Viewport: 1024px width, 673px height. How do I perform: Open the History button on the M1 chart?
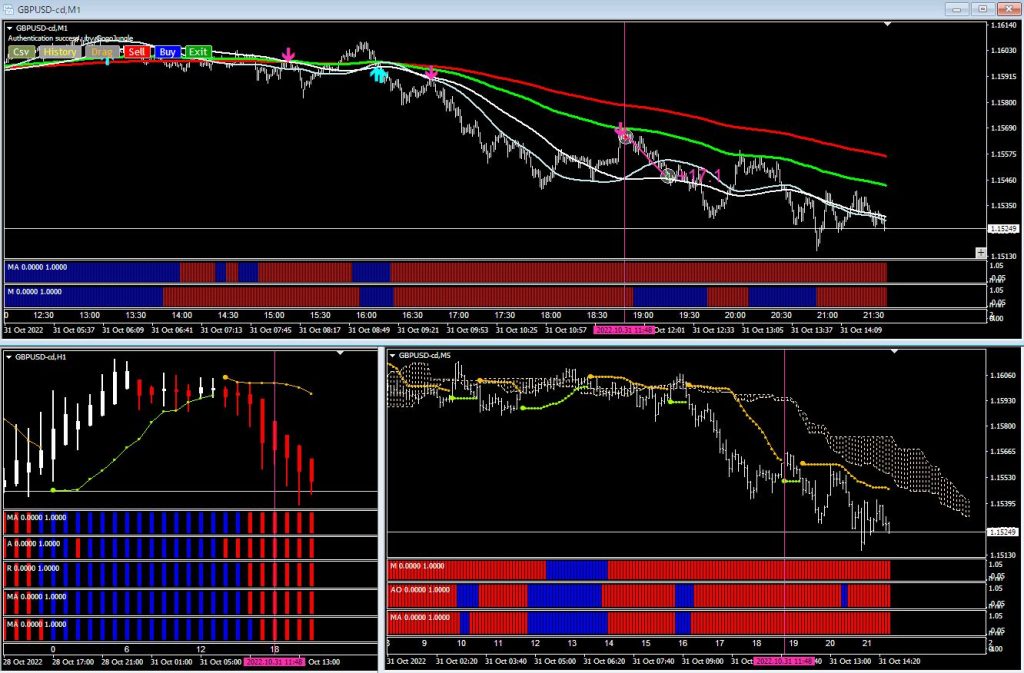pyautogui.click(x=59, y=52)
